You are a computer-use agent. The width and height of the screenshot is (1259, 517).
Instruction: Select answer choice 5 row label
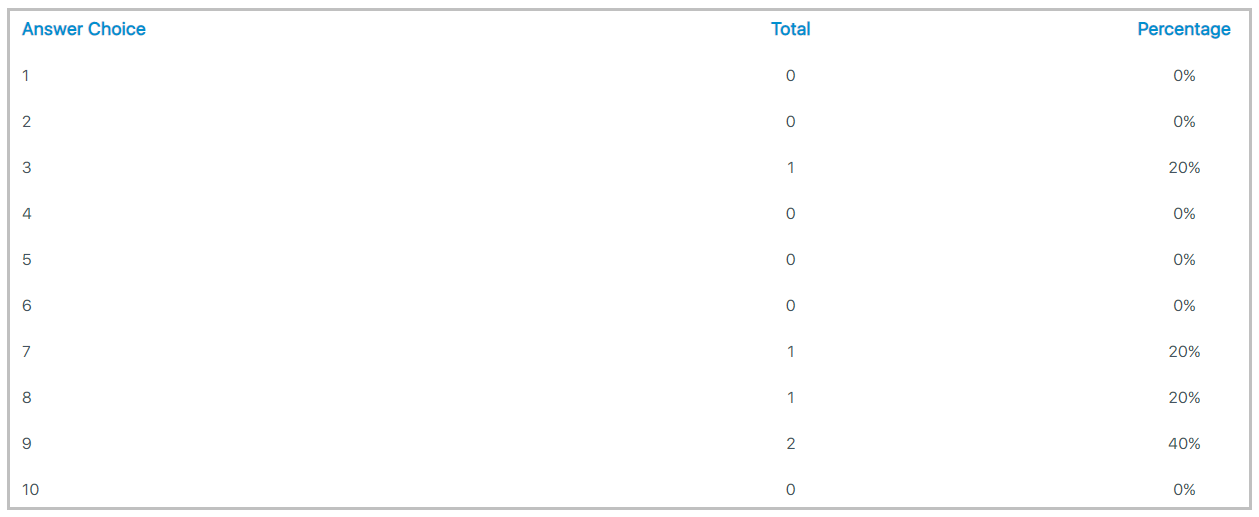pos(27,259)
